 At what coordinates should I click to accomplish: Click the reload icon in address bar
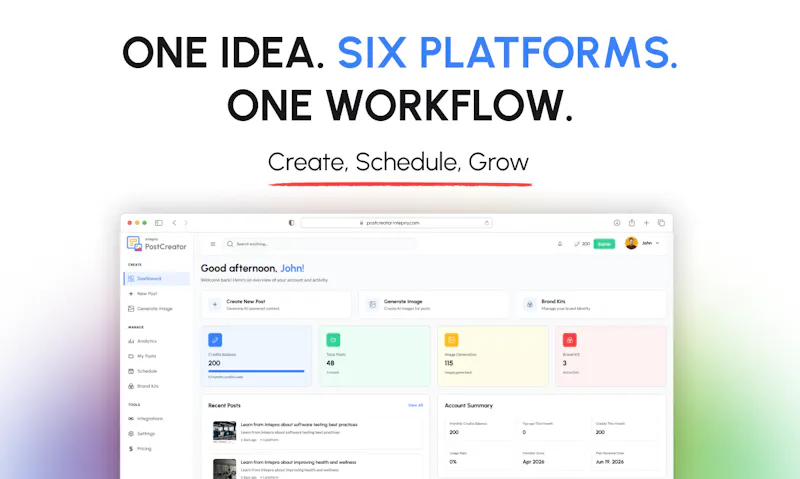487,223
